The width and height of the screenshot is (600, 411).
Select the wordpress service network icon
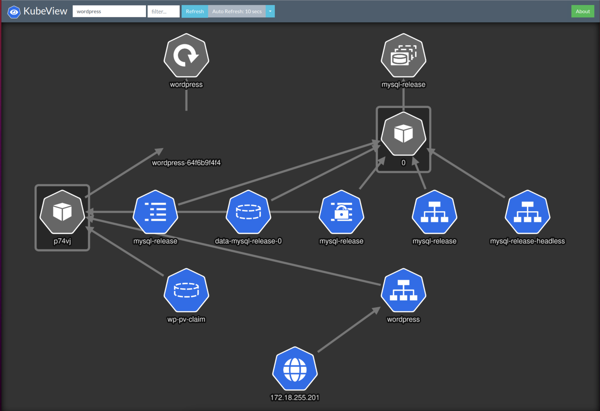(x=403, y=290)
